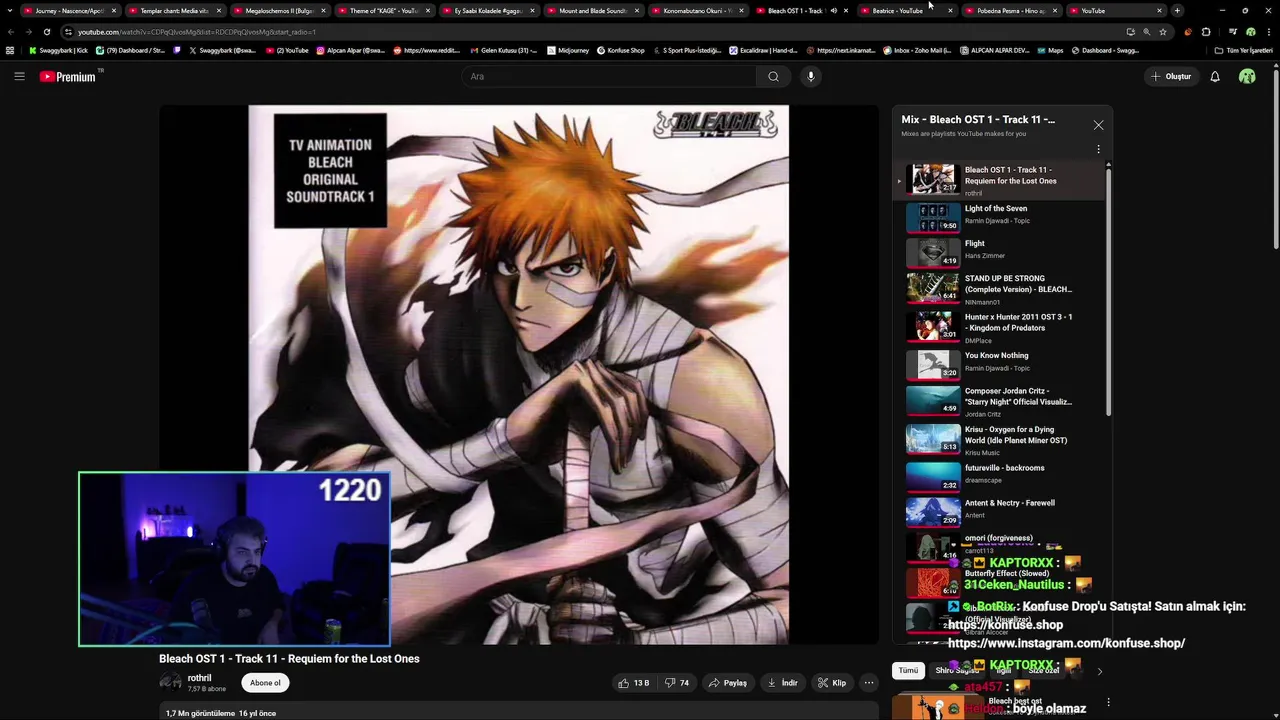The width and height of the screenshot is (1280, 720).
Task: Click the search magnifier button
Action: [773, 76]
